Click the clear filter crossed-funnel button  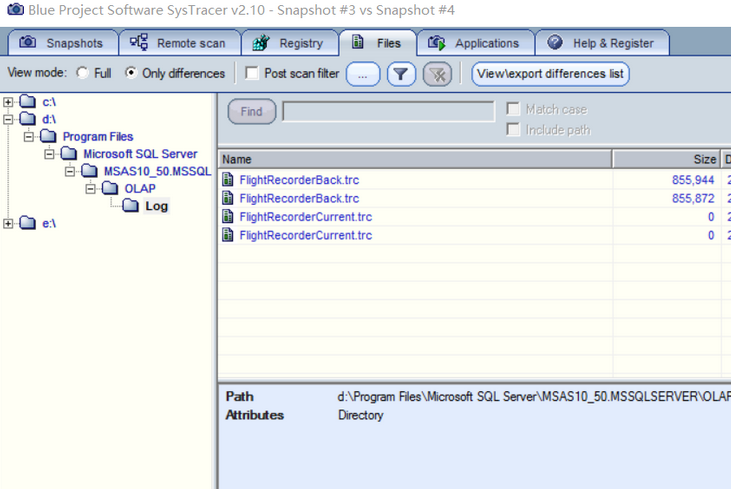tap(437, 74)
